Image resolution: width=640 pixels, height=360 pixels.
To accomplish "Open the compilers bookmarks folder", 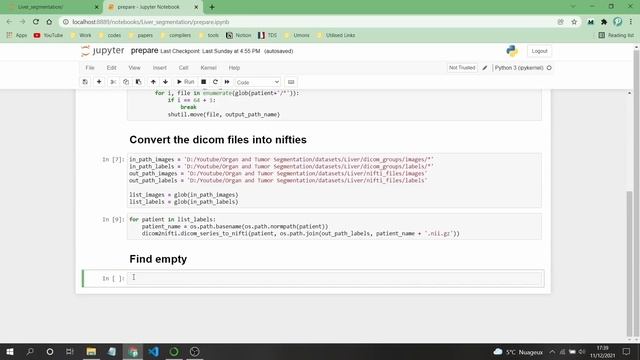I will tap(176, 36).
